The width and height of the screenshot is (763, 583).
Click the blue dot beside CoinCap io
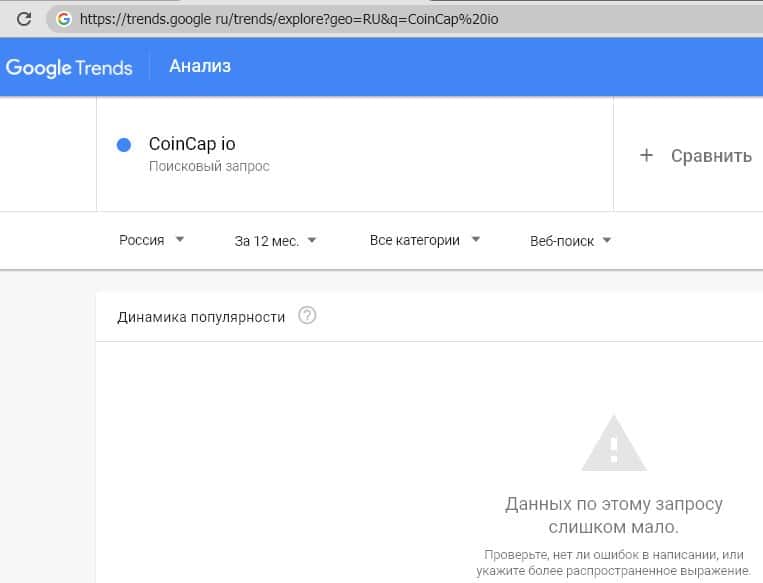pyautogui.click(x=124, y=144)
